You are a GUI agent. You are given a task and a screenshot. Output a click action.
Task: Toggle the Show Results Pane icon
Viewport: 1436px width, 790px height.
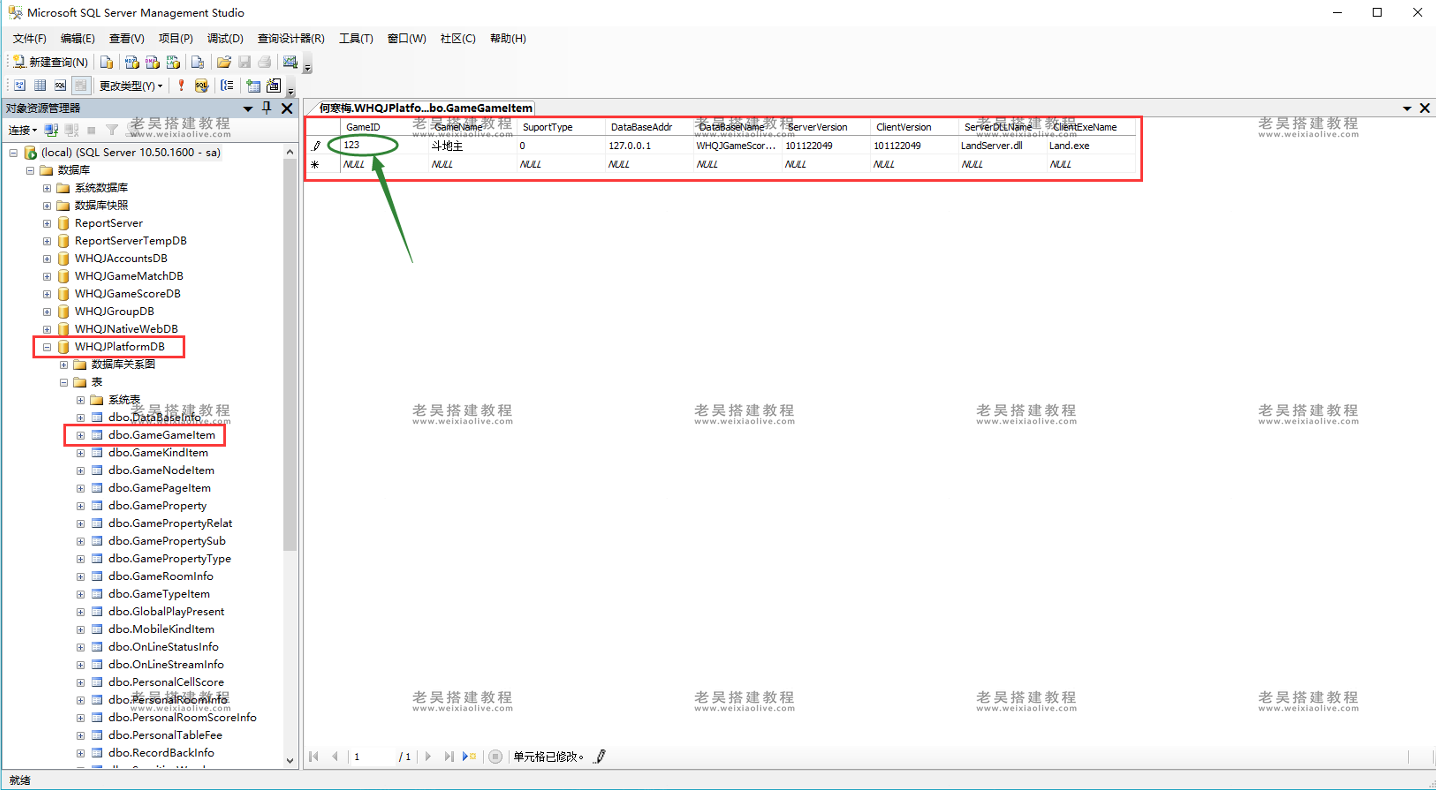point(80,86)
